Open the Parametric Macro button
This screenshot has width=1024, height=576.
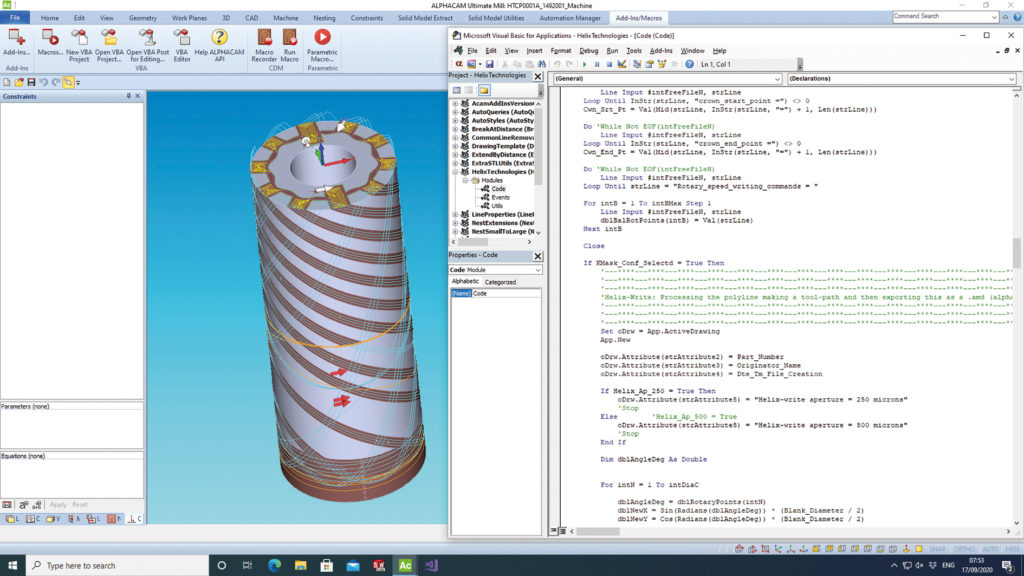322,46
